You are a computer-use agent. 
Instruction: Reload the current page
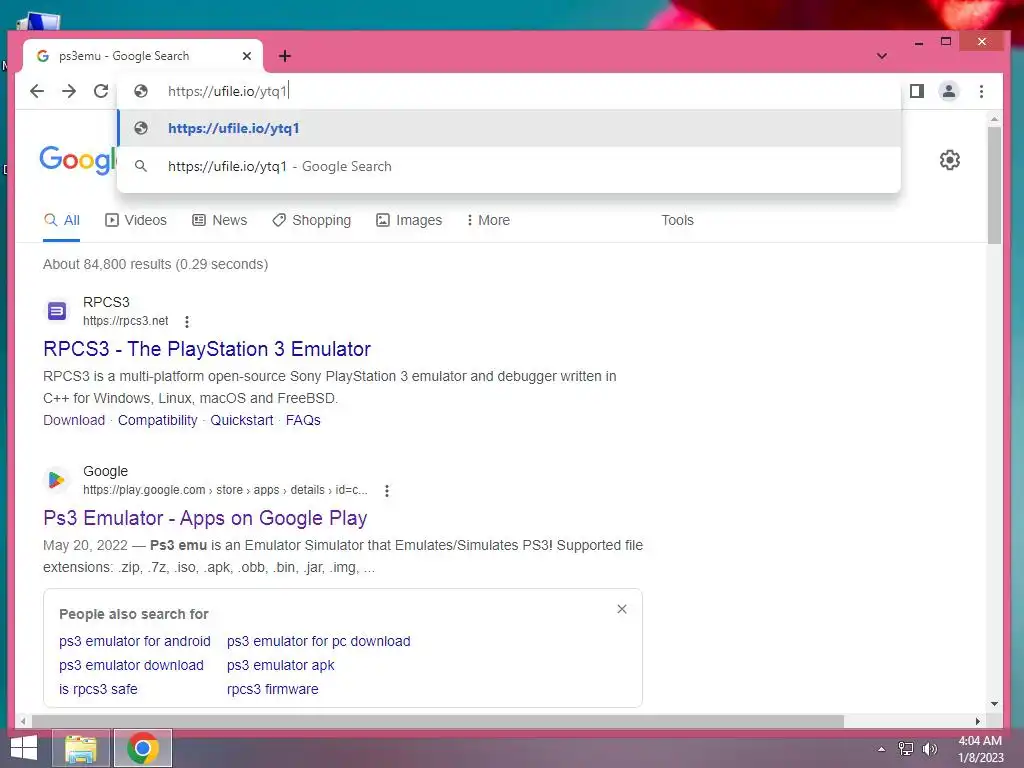(x=101, y=91)
